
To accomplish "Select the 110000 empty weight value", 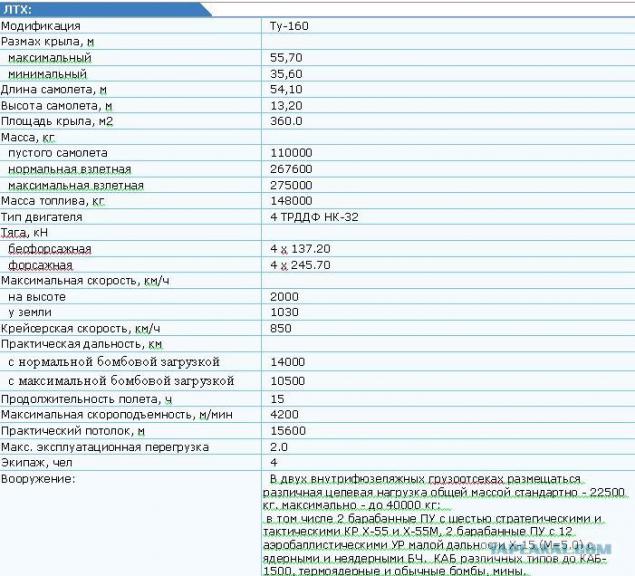I will click(291, 153).
